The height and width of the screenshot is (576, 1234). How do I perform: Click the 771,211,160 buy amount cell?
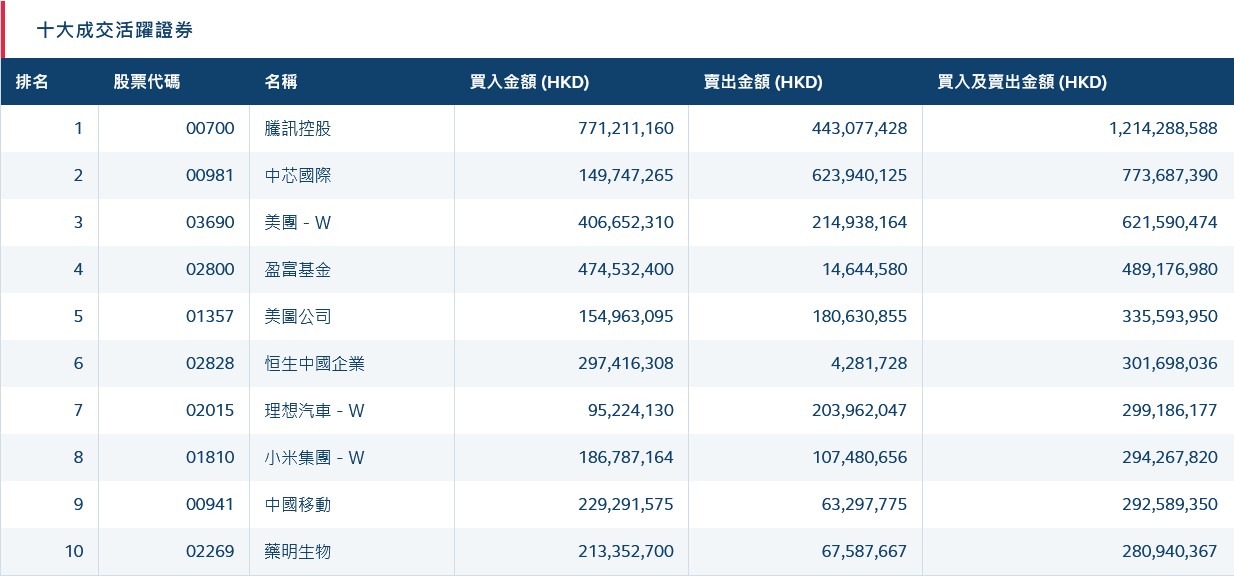[x=623, y=128]
